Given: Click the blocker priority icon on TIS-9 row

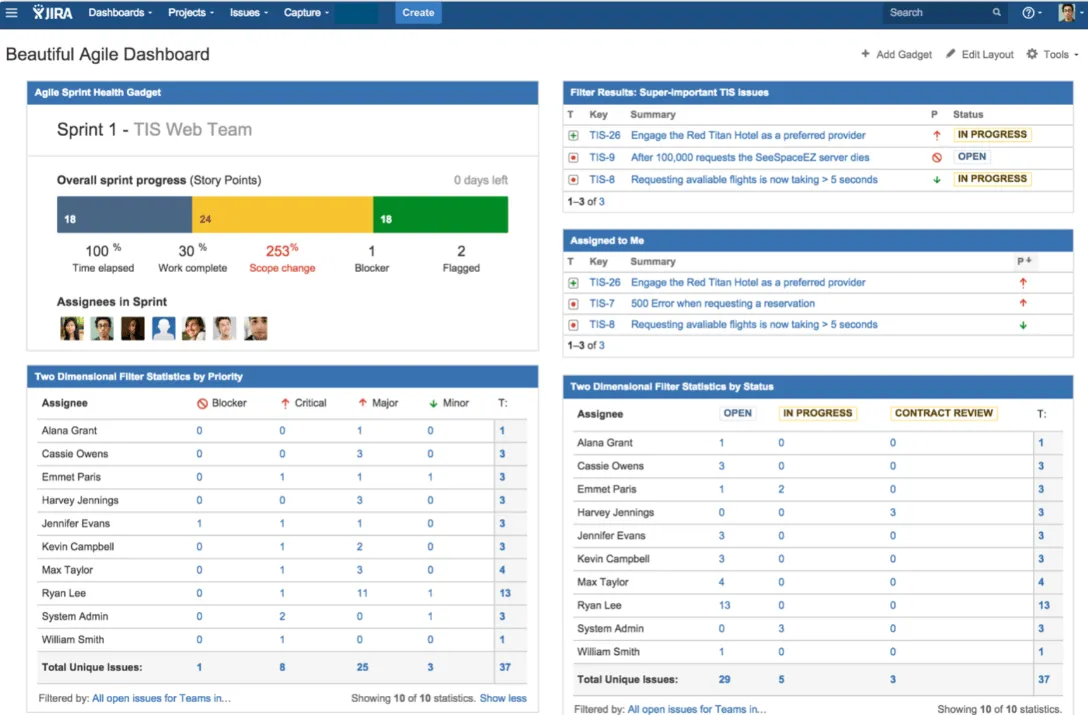Looking at the screenshot, I should pos(937,158).
